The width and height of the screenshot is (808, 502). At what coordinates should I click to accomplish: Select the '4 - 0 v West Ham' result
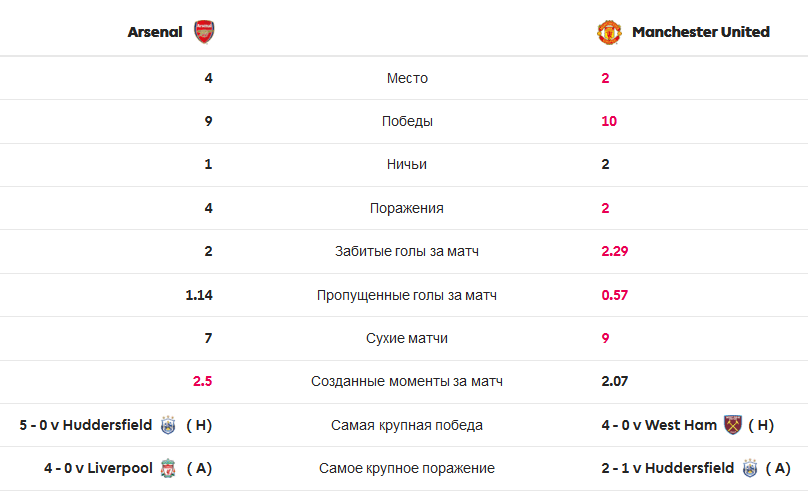point(659,425)
